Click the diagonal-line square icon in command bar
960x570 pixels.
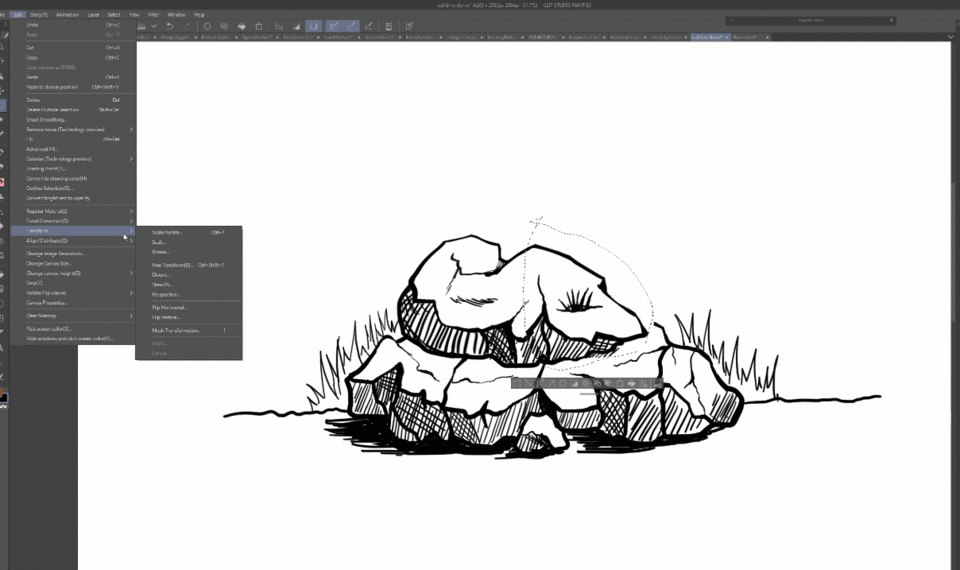tap(279, 26)
